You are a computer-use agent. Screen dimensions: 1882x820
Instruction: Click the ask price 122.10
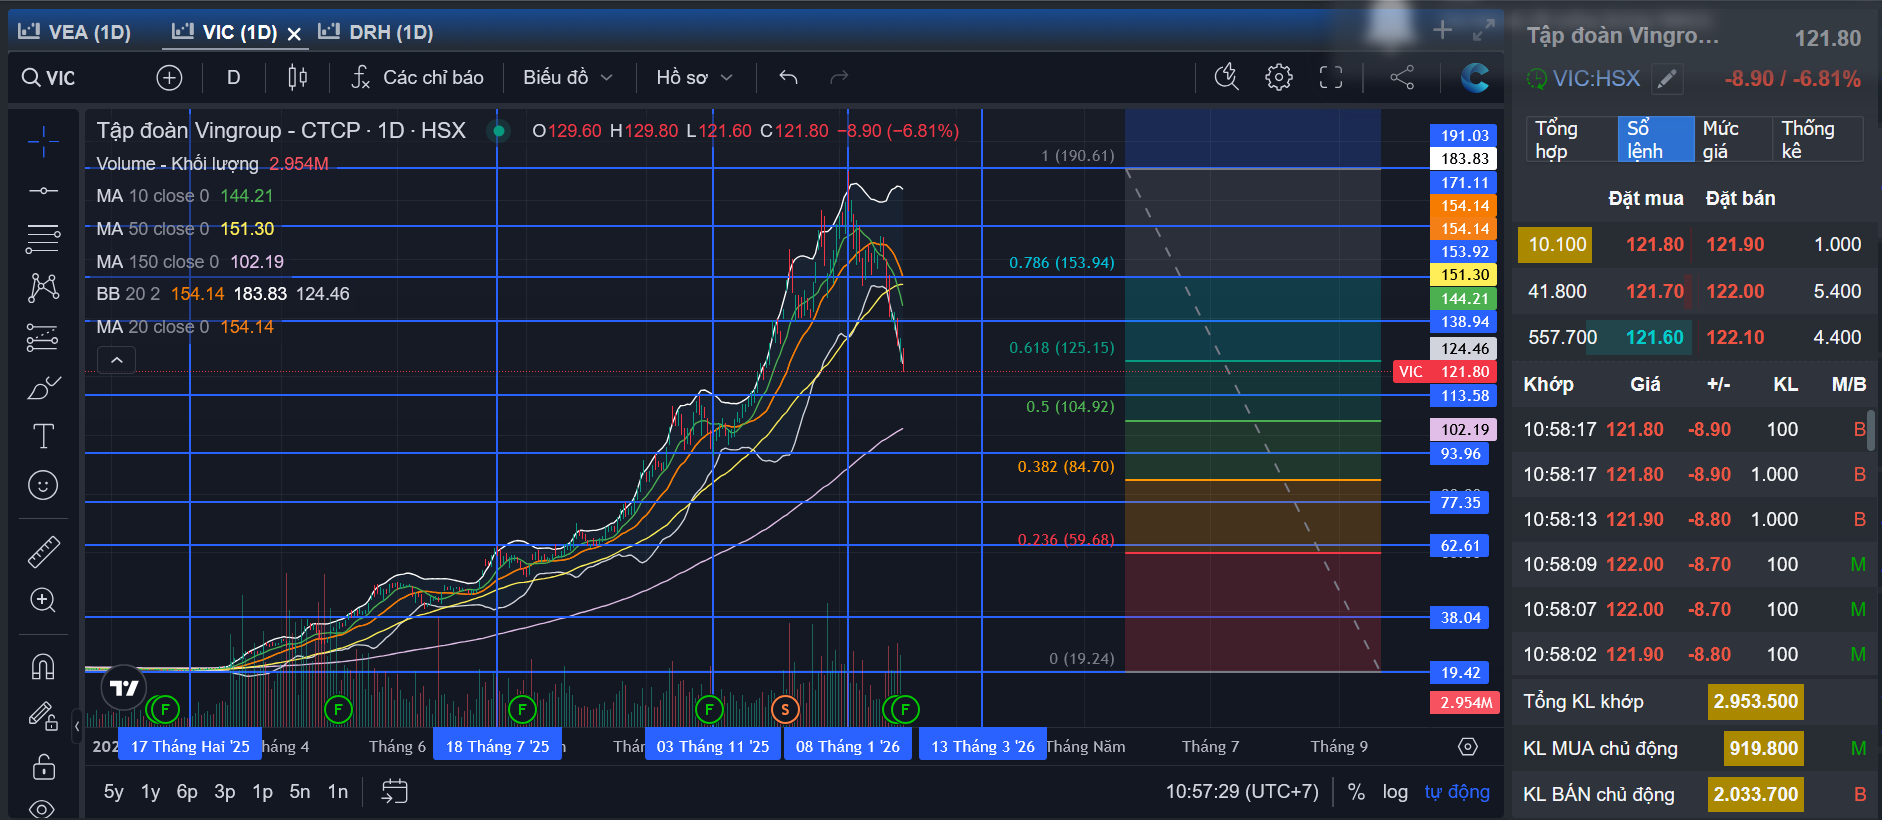pos(1735,337)
